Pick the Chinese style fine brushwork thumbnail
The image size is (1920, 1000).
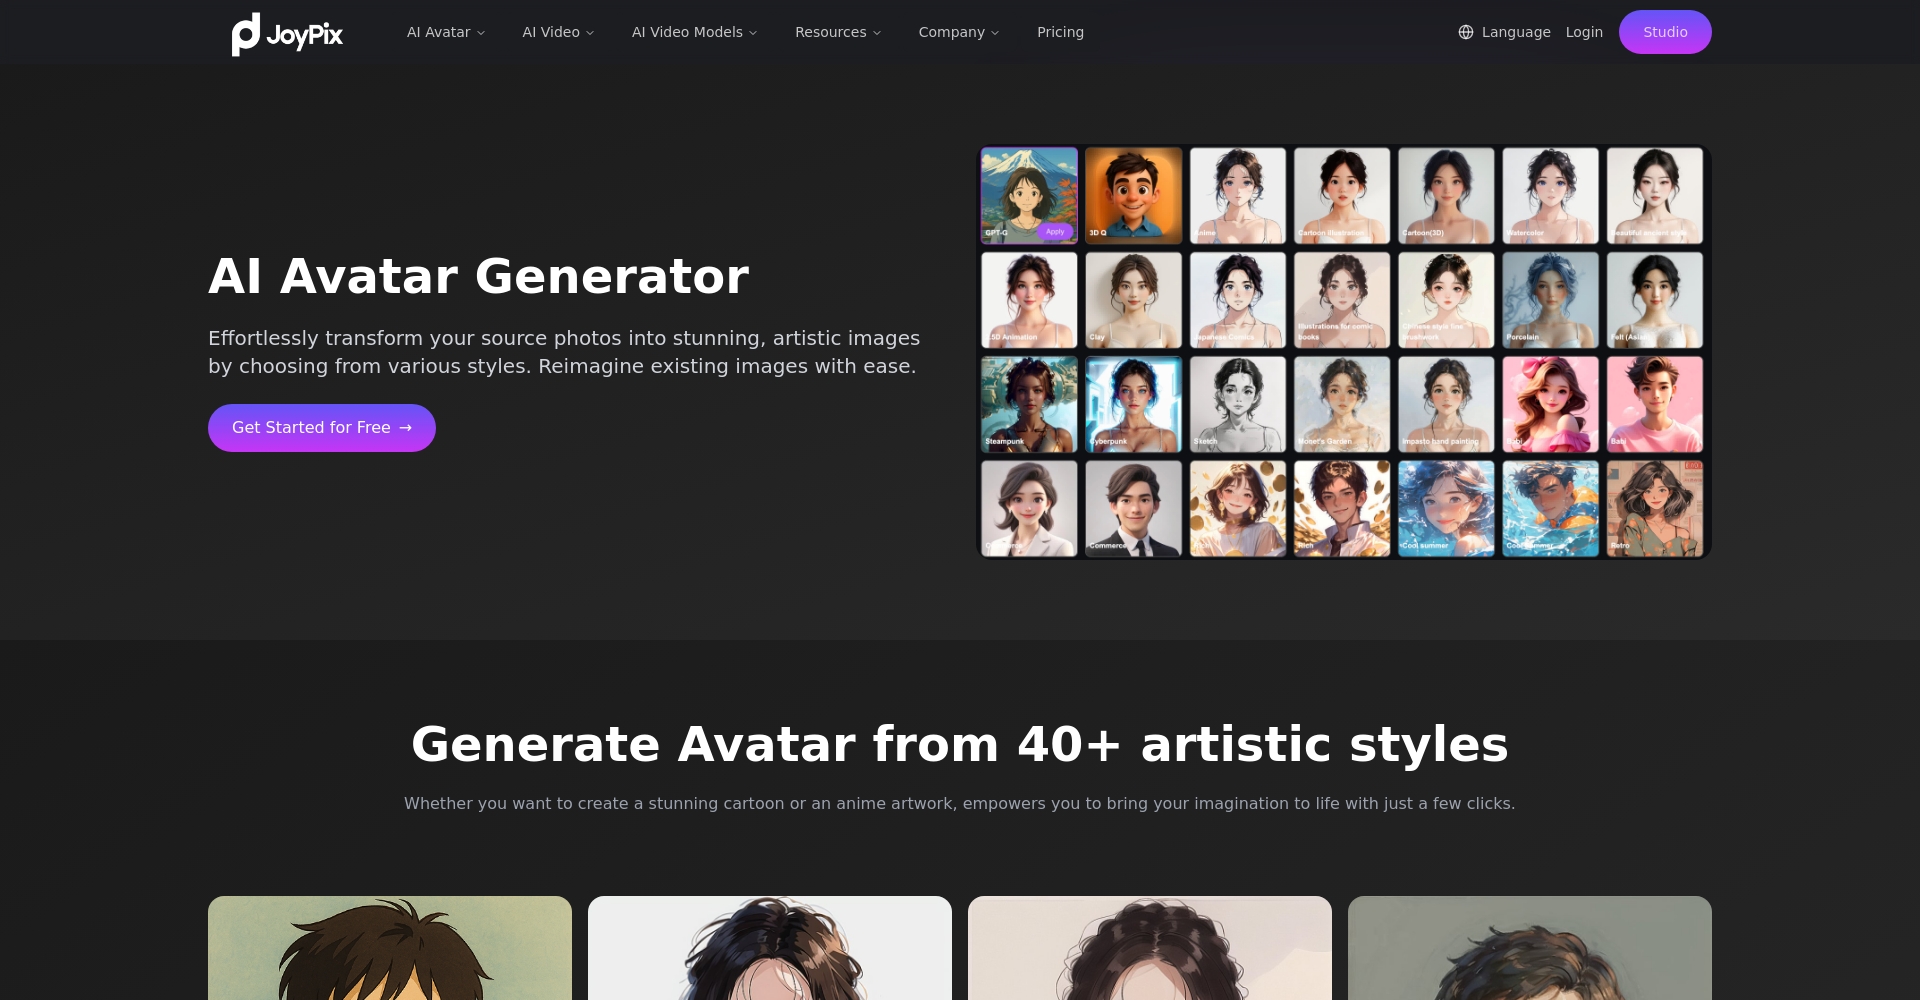point(1446,300)
